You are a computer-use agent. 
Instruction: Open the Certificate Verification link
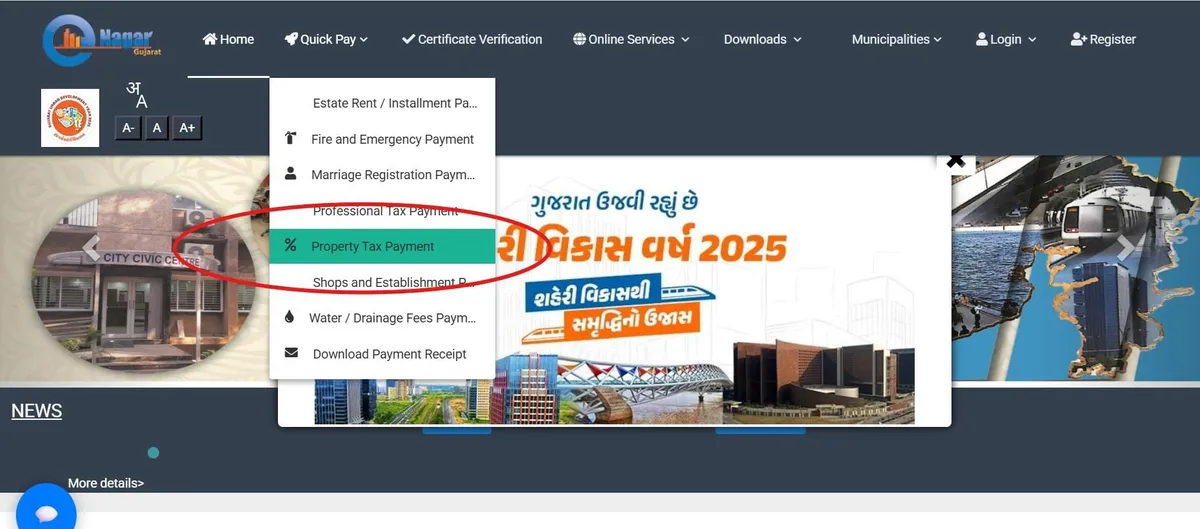(472, 39)
